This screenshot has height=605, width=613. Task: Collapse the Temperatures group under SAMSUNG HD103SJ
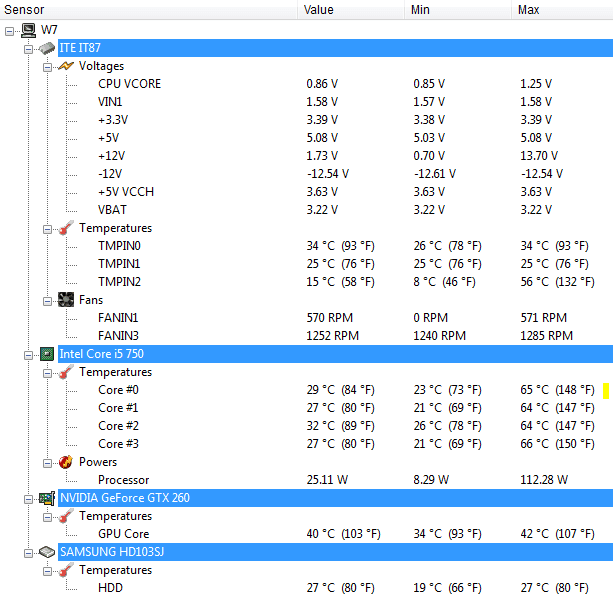tap(47, 571)
